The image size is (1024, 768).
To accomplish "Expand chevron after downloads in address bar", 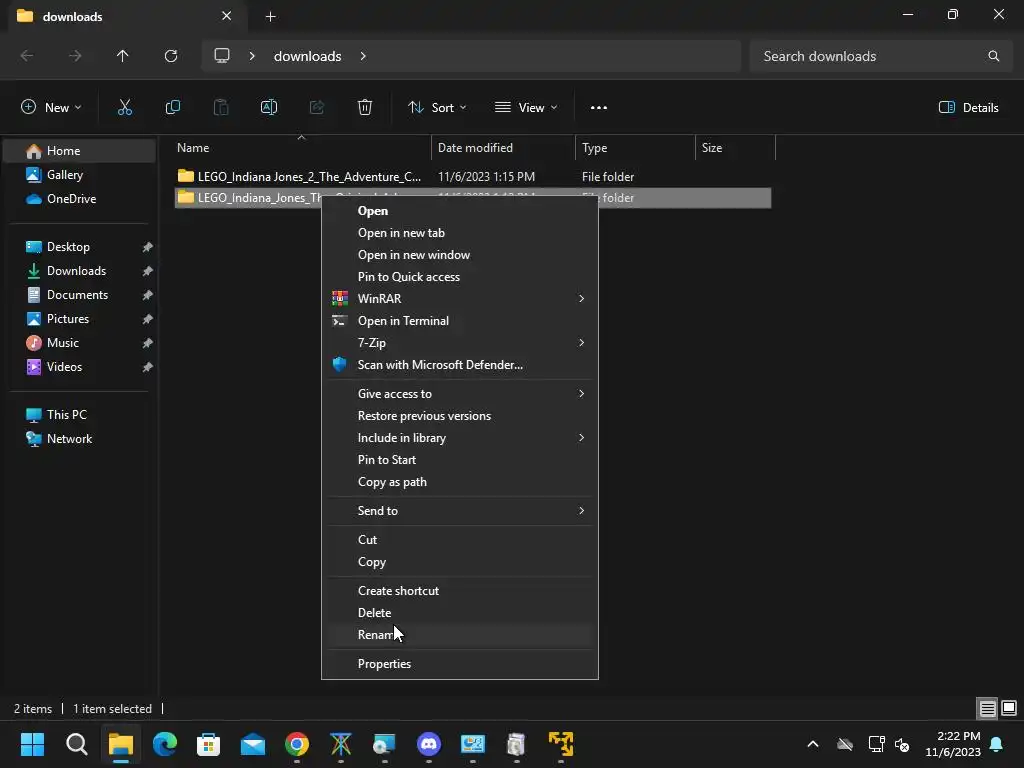I will coord(363,56).
